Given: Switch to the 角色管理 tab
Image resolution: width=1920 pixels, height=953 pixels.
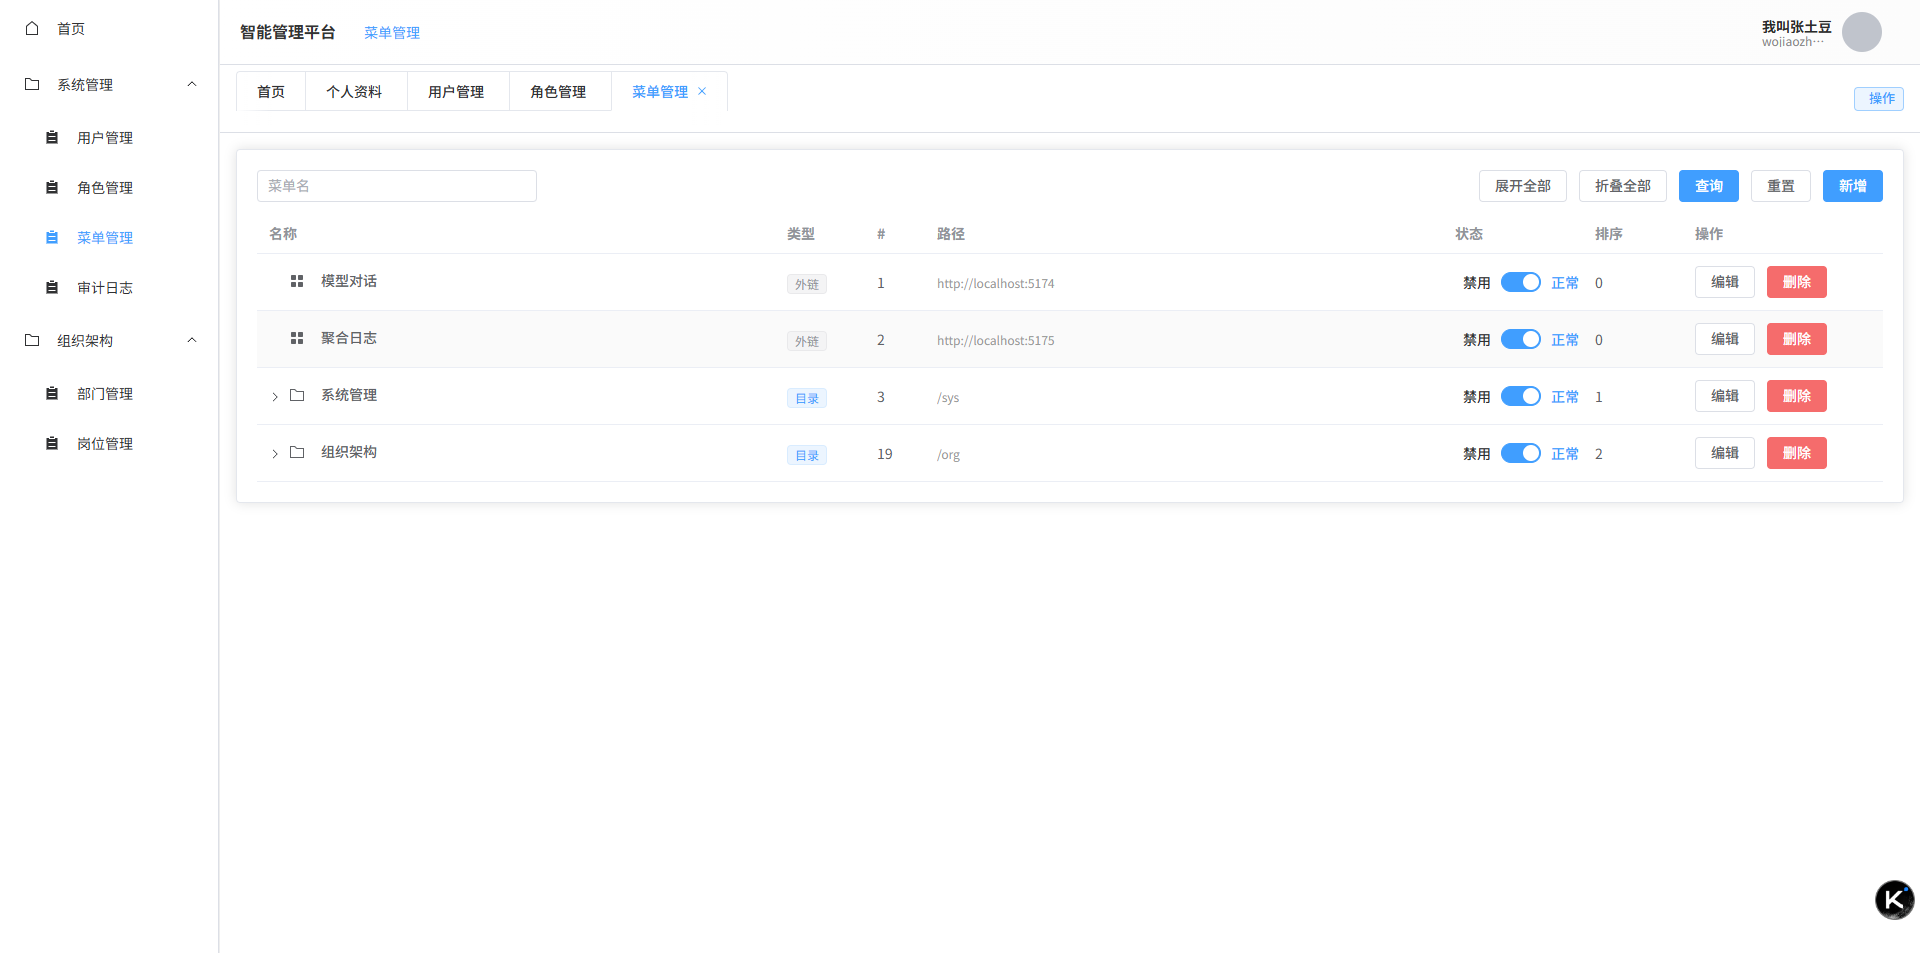Looking at the screenshot, I should click(x=558, y=91).
